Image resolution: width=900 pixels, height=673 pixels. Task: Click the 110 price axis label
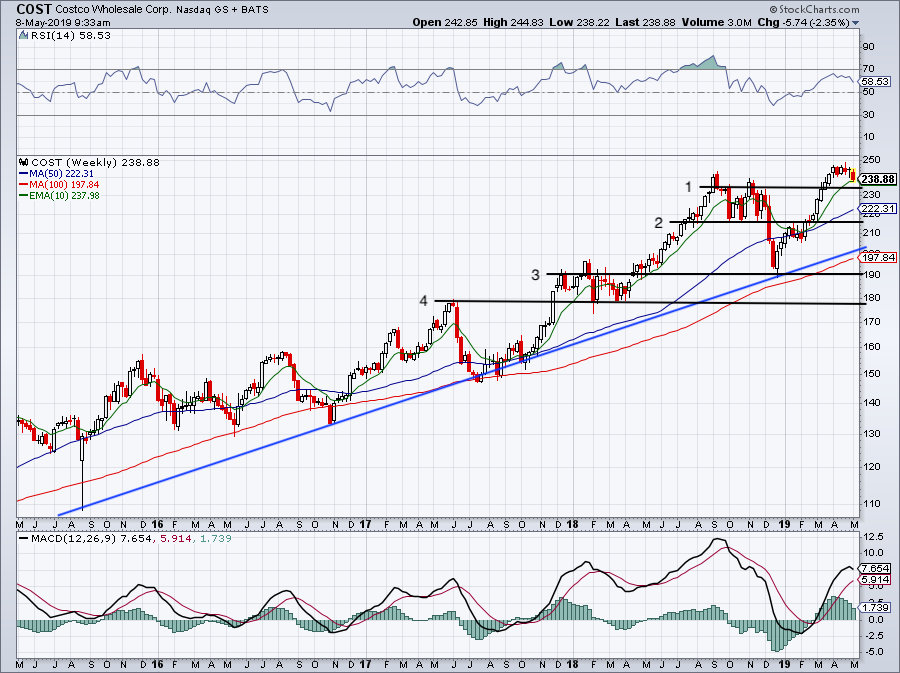pos(871,504)
